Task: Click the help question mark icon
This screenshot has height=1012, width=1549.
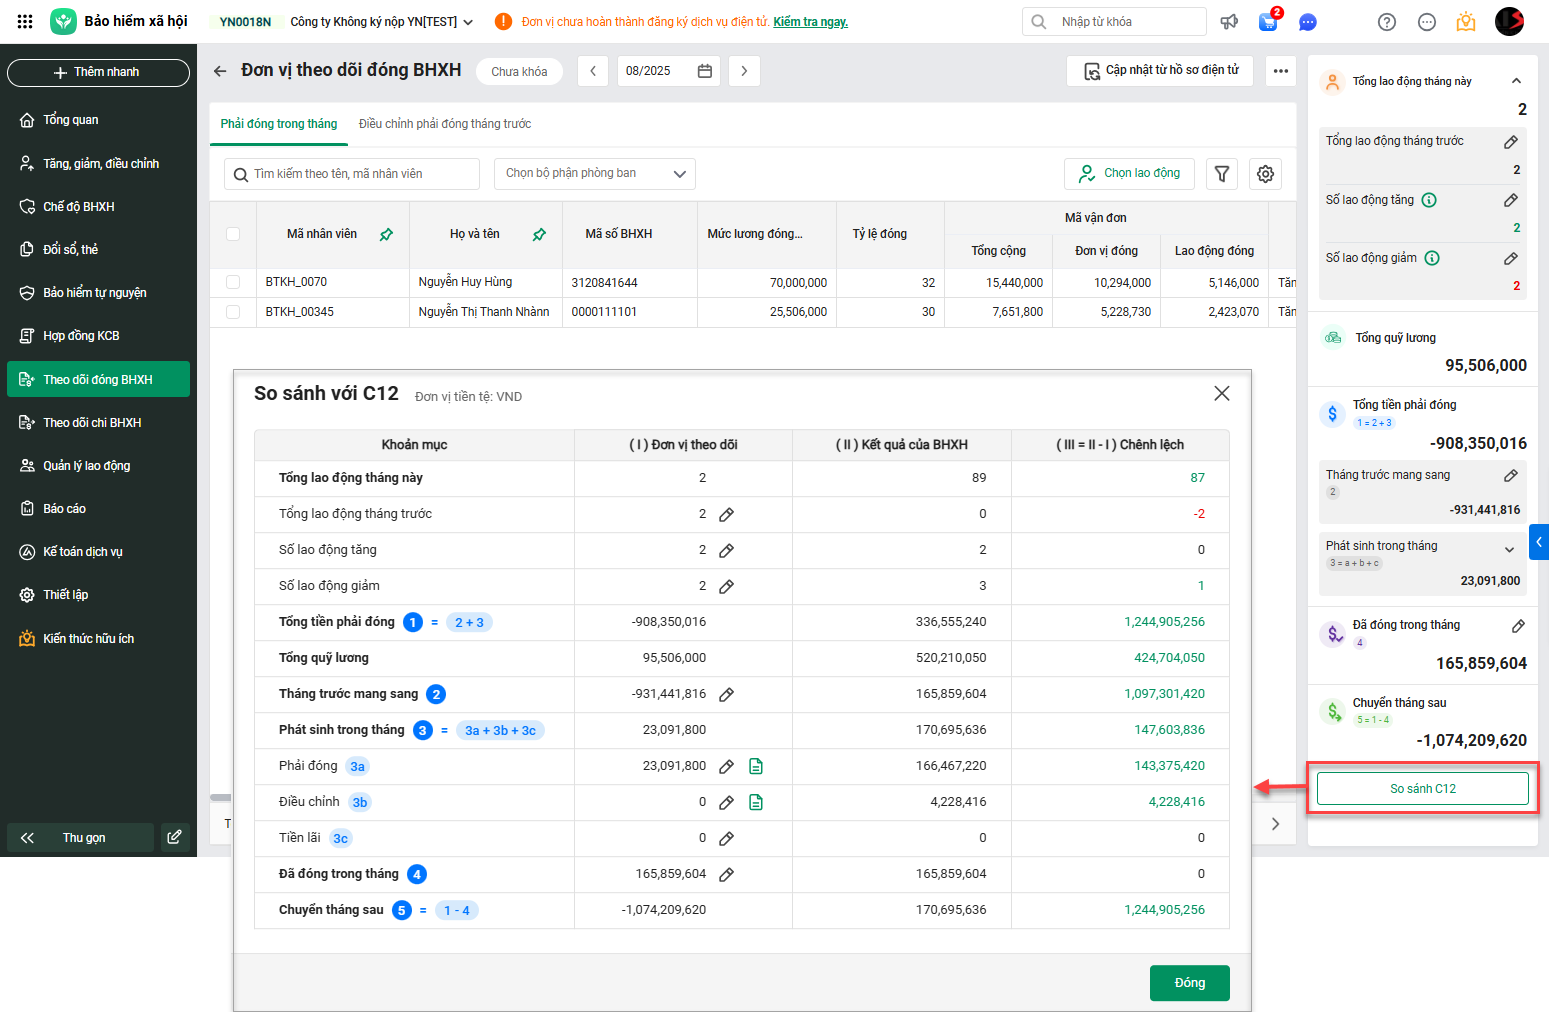Action: 1386,22
